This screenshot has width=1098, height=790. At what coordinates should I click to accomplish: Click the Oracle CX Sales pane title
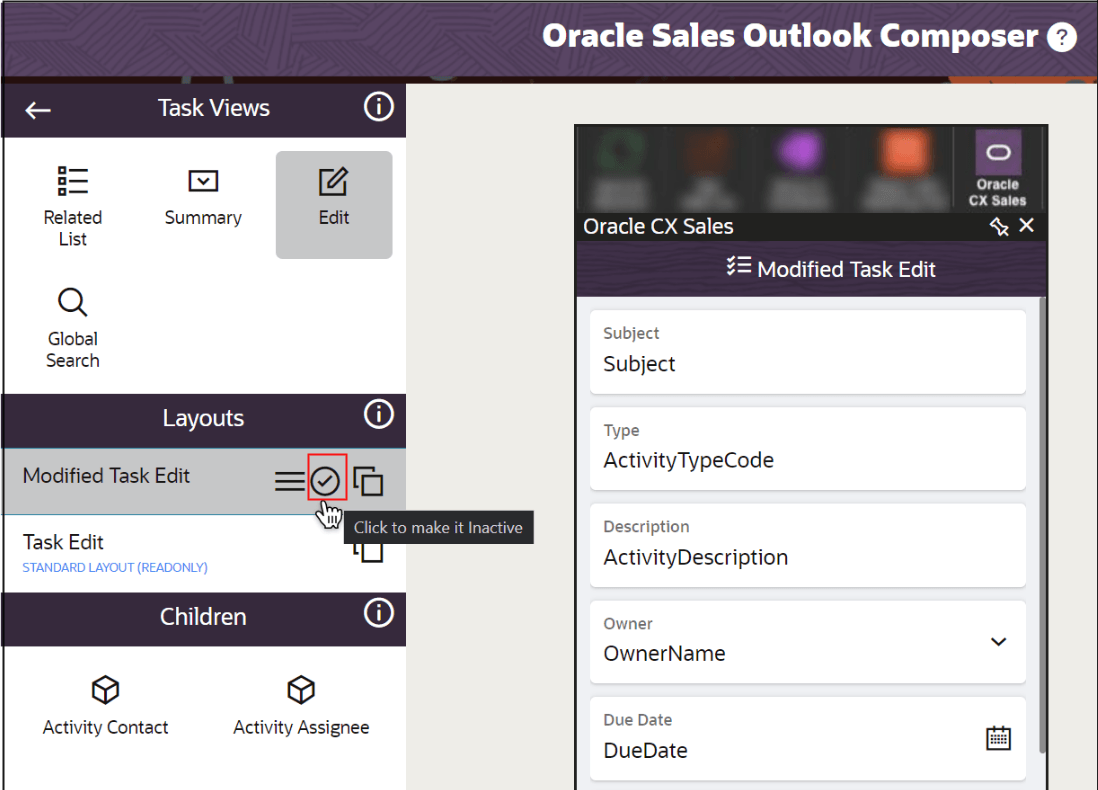(x=658, y=226)
